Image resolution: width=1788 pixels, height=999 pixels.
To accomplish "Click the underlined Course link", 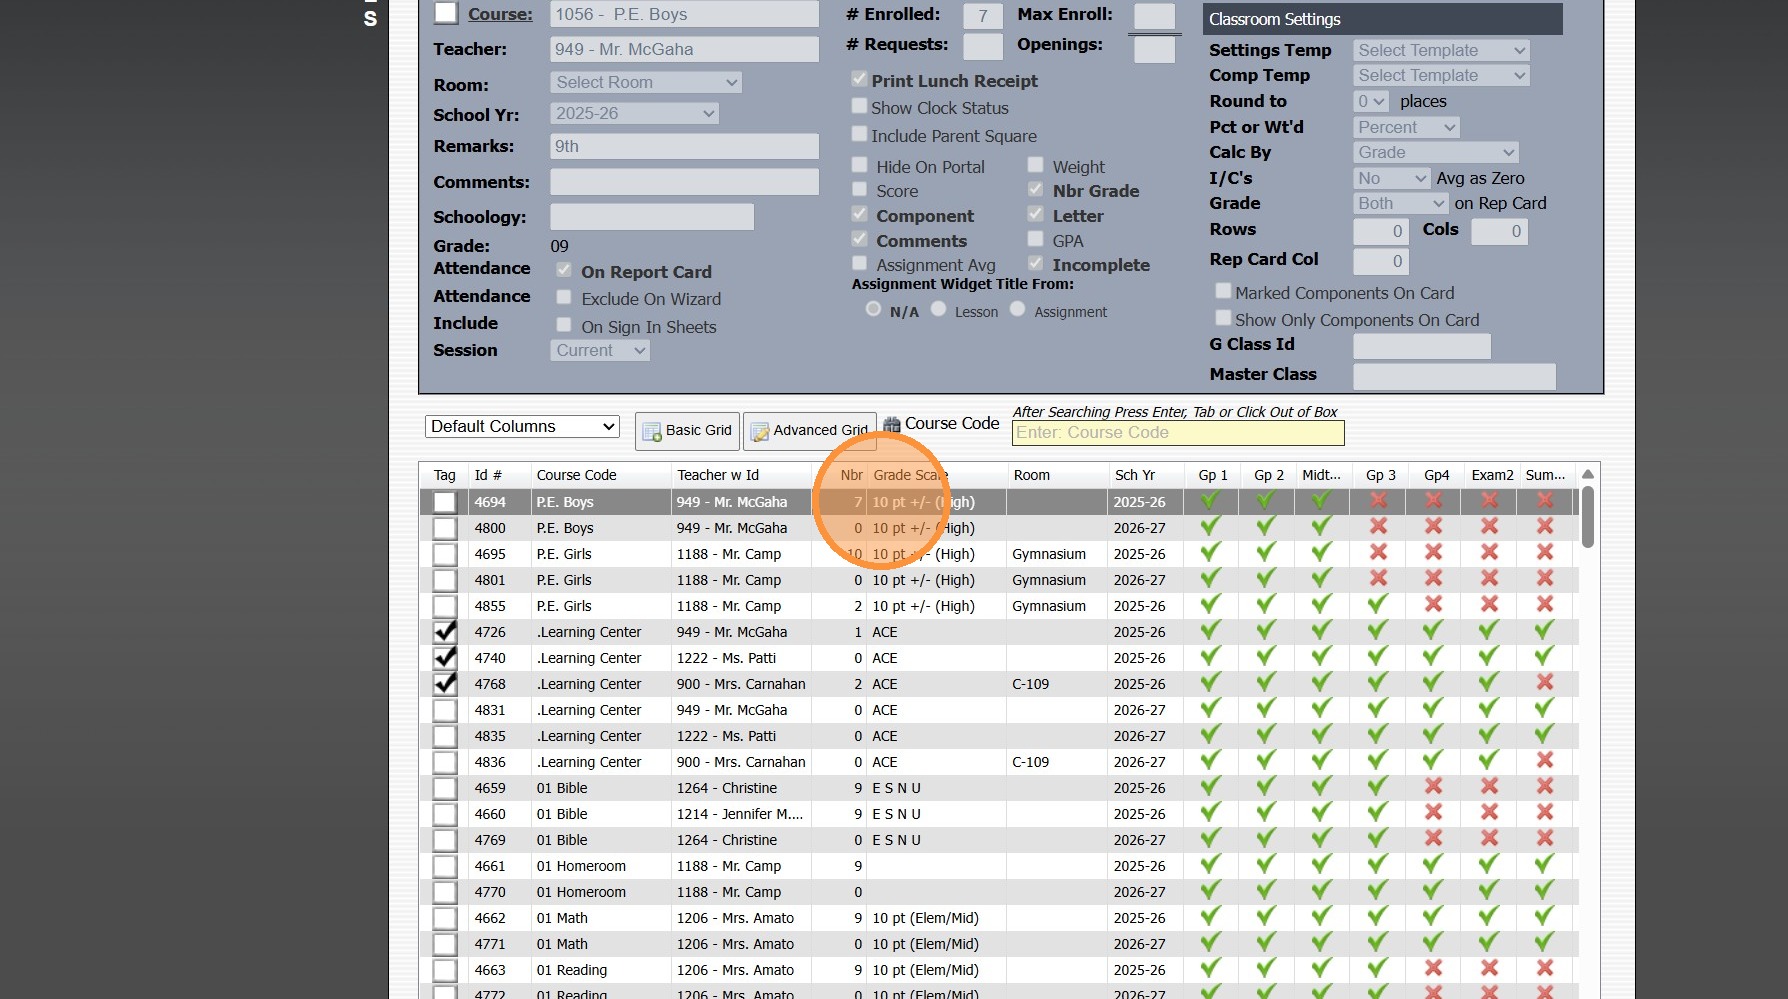I will point(500,14).
